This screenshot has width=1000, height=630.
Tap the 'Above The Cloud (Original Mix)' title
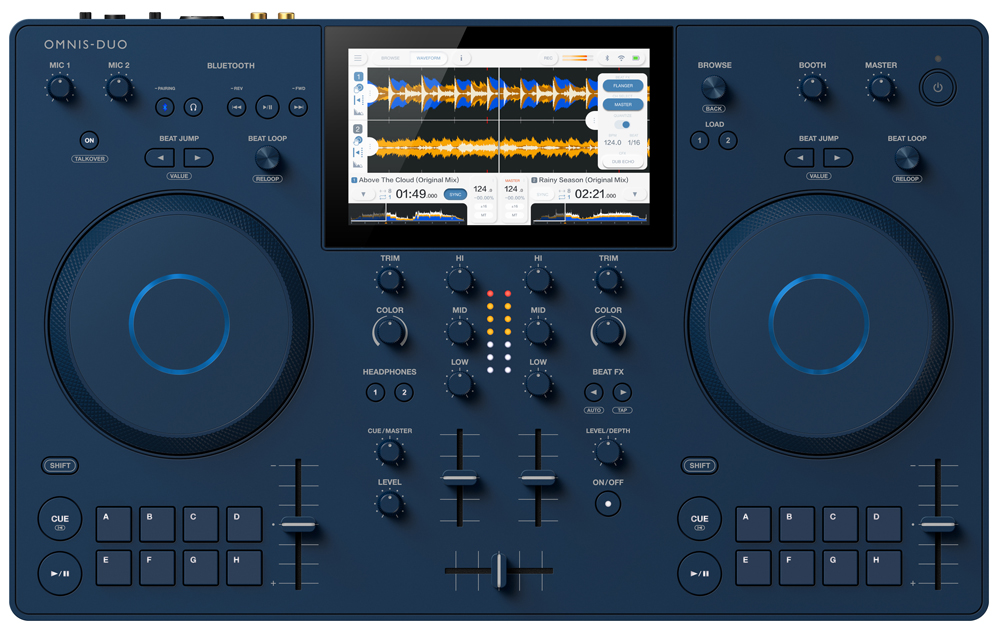click(x=409, y=180)
